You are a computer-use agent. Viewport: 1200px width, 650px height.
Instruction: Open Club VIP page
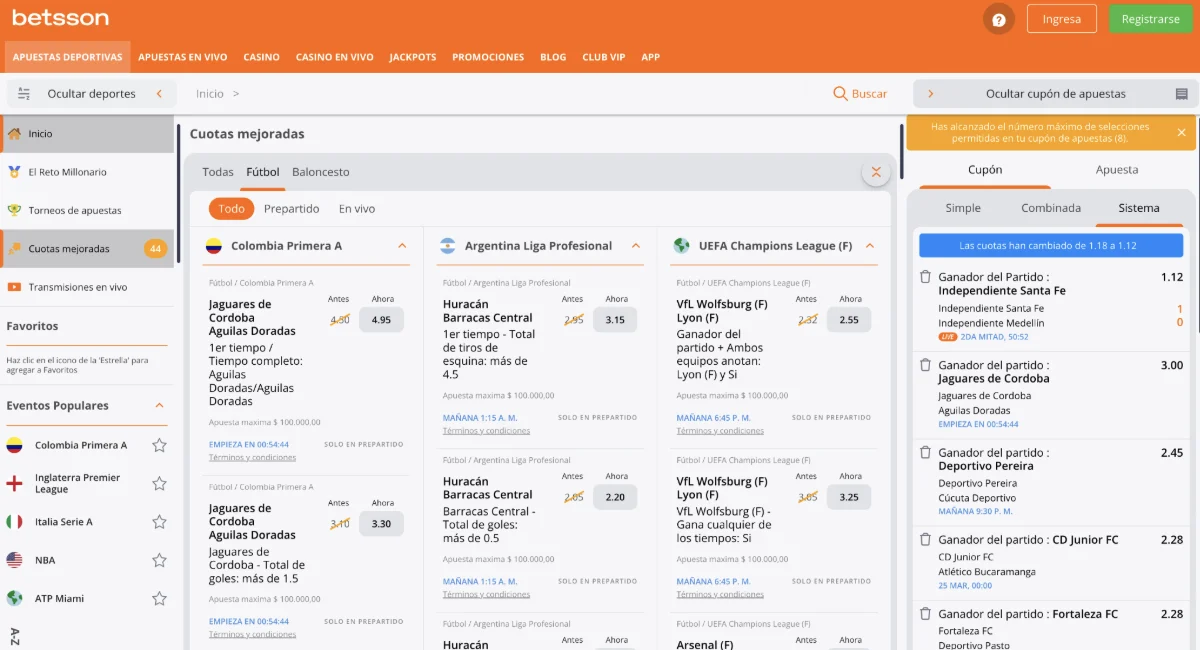click(x=604, y=57)
